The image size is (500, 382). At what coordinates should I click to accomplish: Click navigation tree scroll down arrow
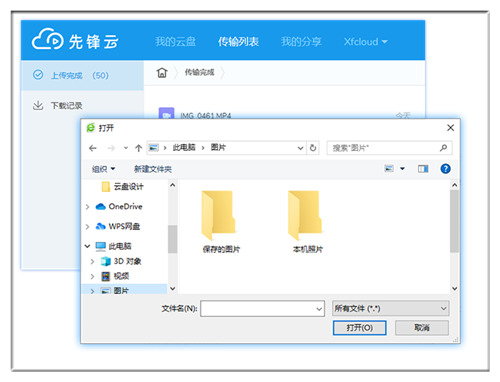pos(172,288)
